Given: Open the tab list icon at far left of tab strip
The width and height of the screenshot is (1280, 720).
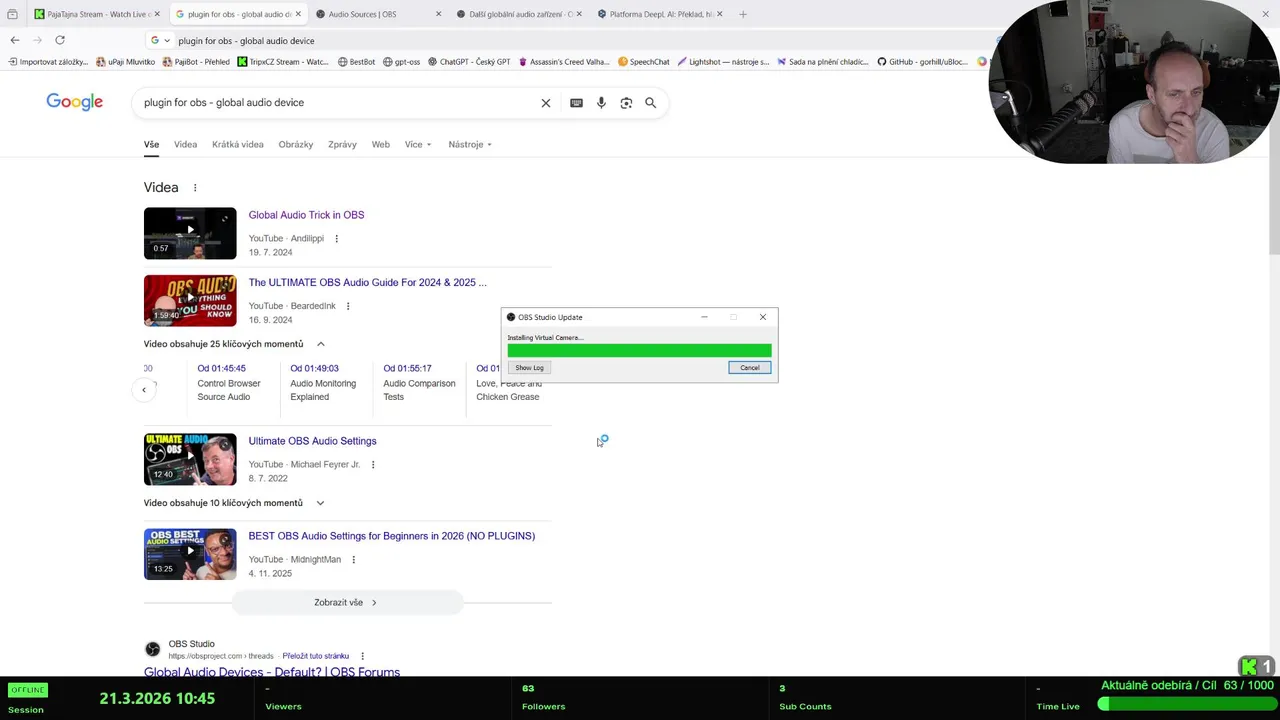Looking at the screenshot, I should (x=12, y=14).
